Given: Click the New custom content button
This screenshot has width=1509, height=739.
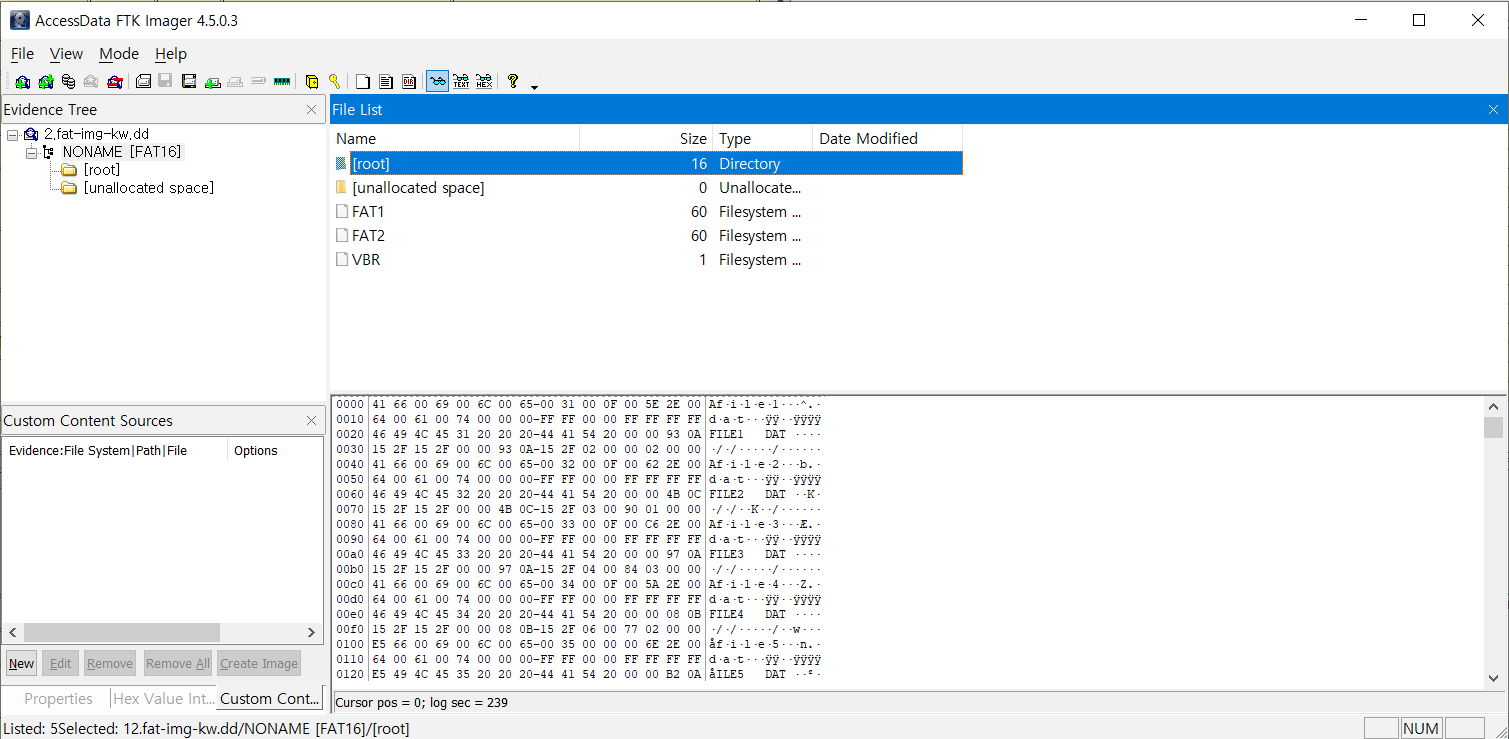Looking at the screenshot, I should 21,663.
